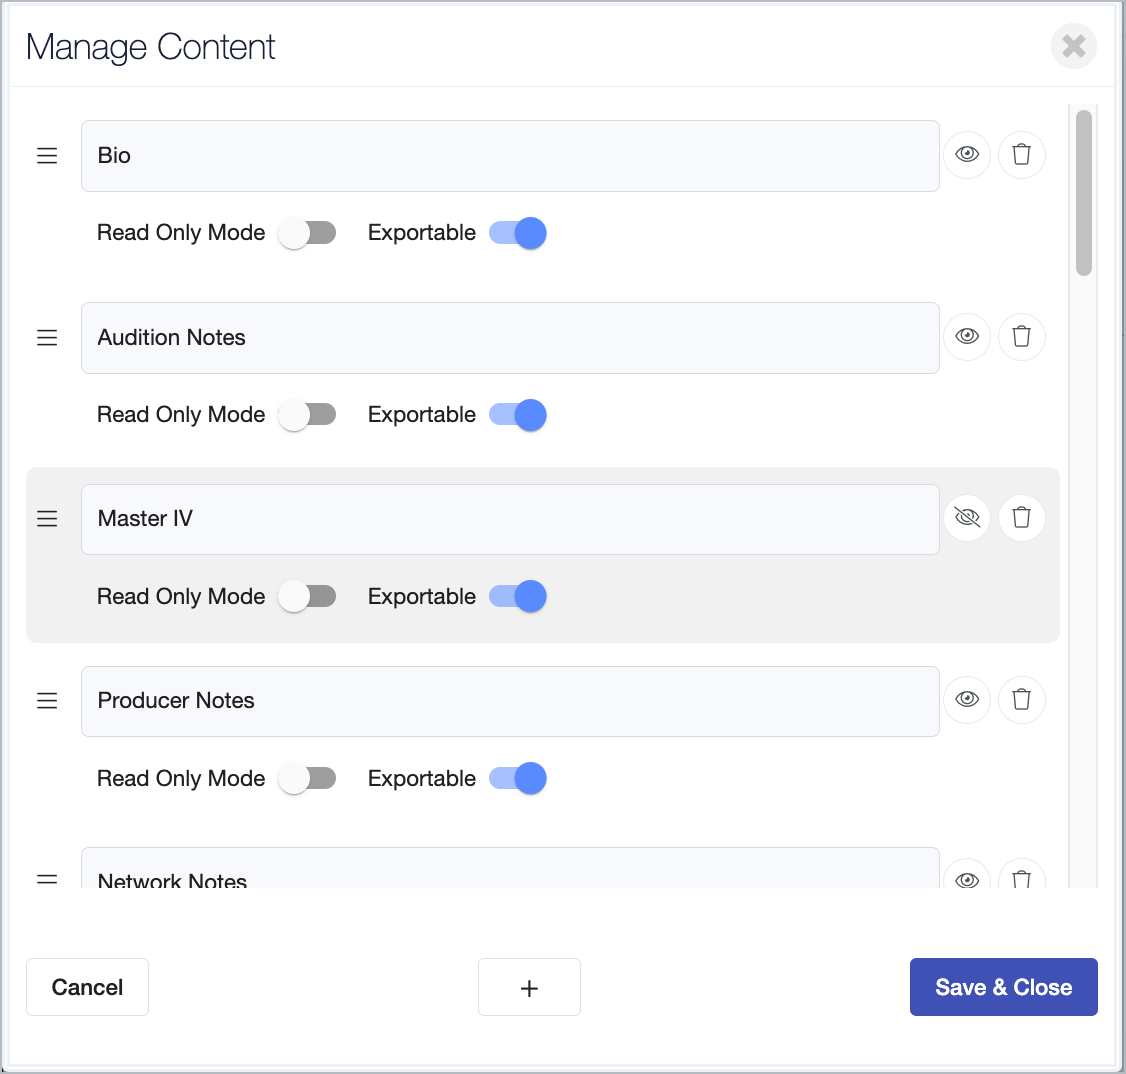Remove the Master IV section
The image size is (1126, 1074).
tap(1021, 518)
